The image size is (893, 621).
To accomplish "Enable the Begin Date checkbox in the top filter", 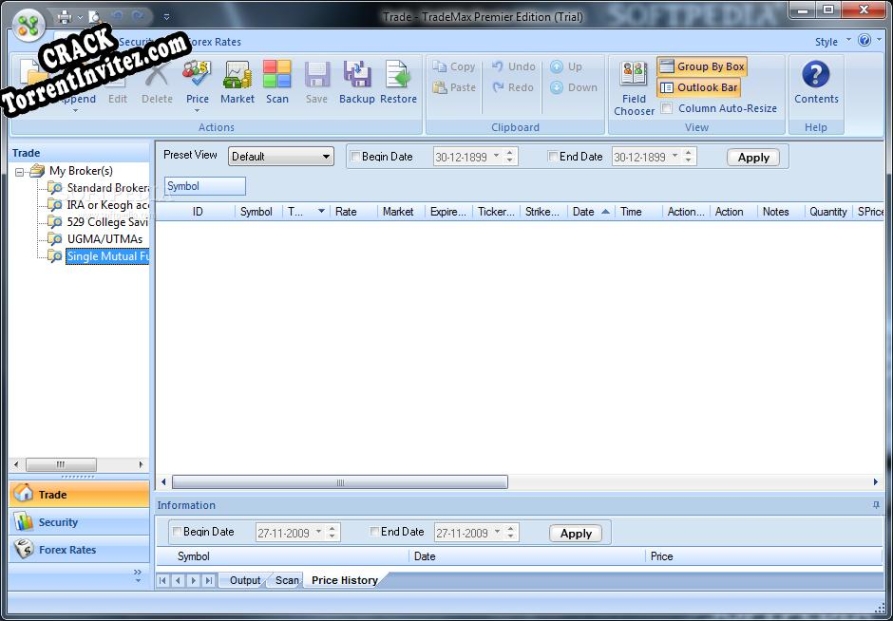I will click(355, 157).
